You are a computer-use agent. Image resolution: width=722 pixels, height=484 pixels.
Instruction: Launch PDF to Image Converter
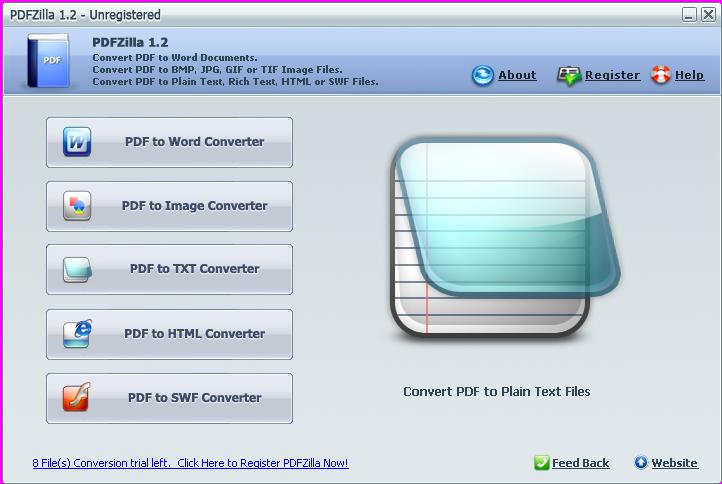coord(169,206)
